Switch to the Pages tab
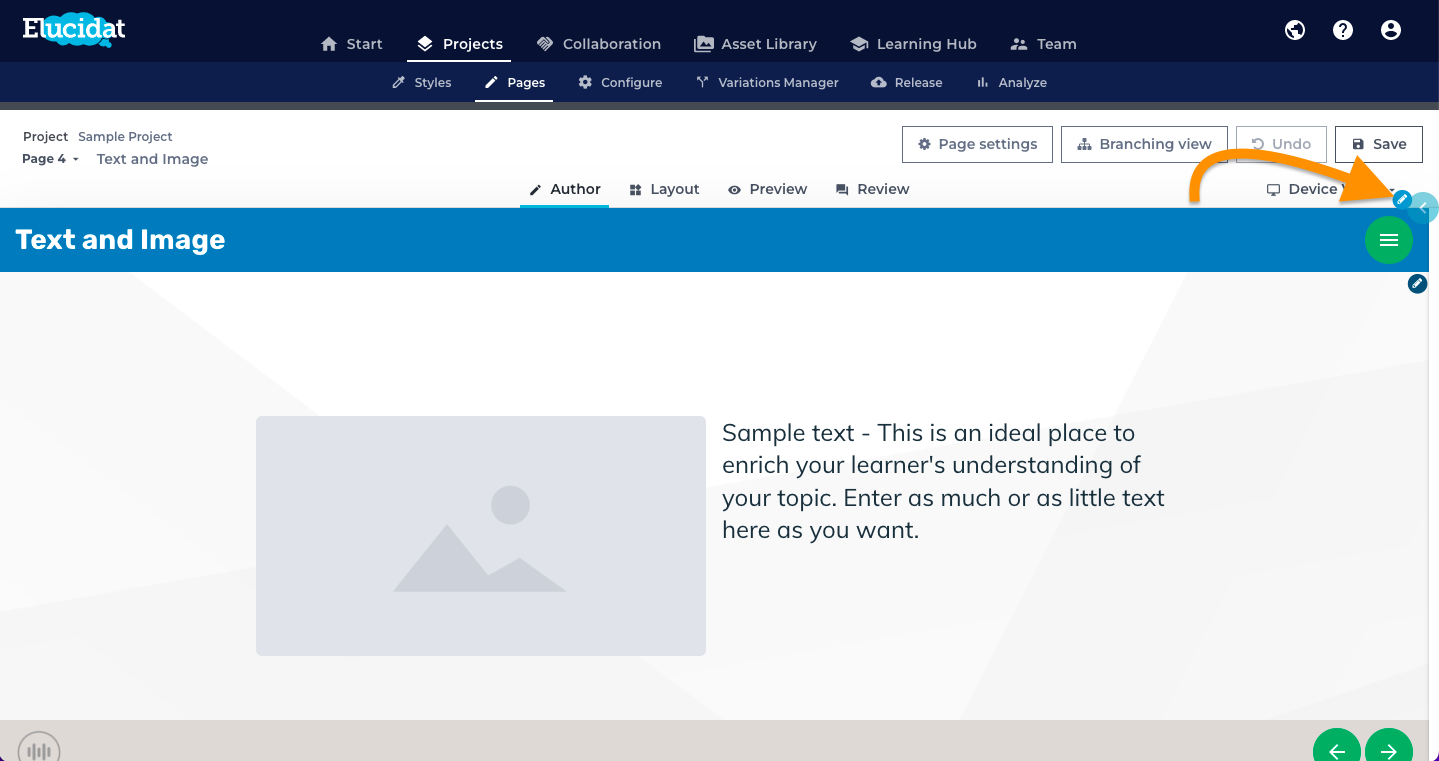 (x=515, y=83)
